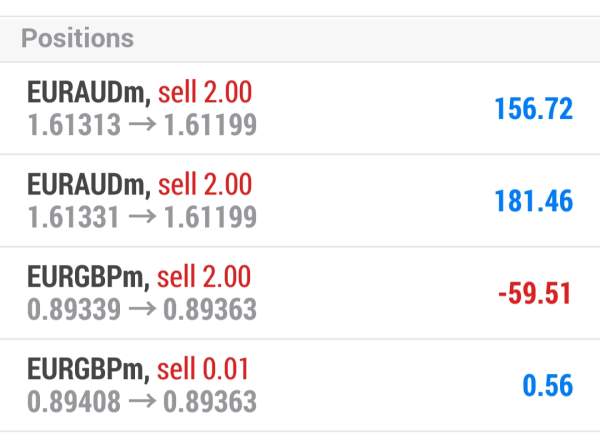Tap the red -59.51 loss value
The width and height of the screenshot is (600, 448).
point(534,293)
